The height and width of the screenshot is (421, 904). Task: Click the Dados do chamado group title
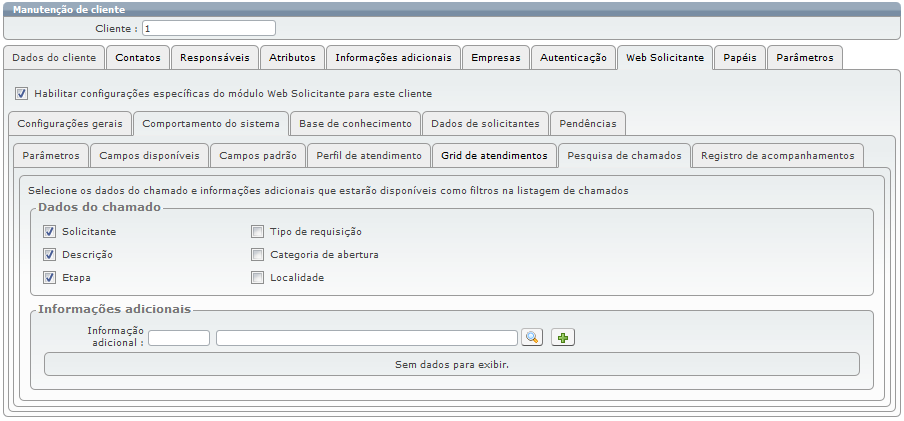click(99, 207)
